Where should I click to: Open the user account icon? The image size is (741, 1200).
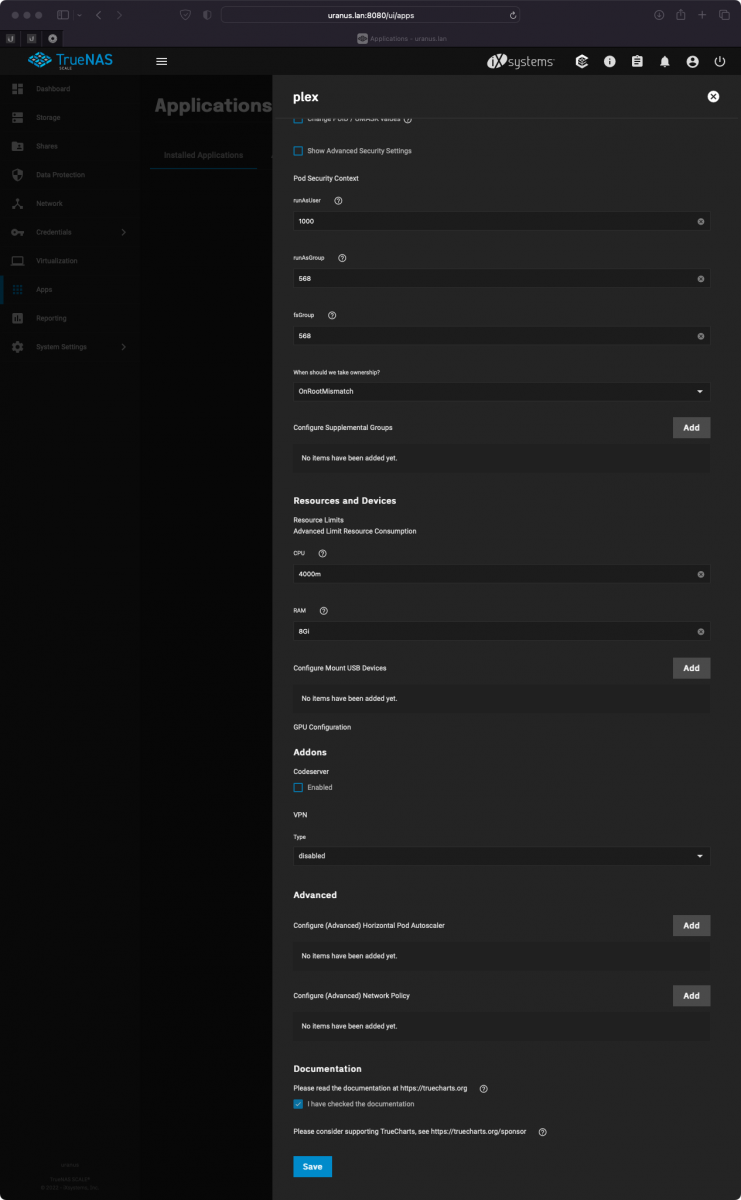tap(692, 61)
